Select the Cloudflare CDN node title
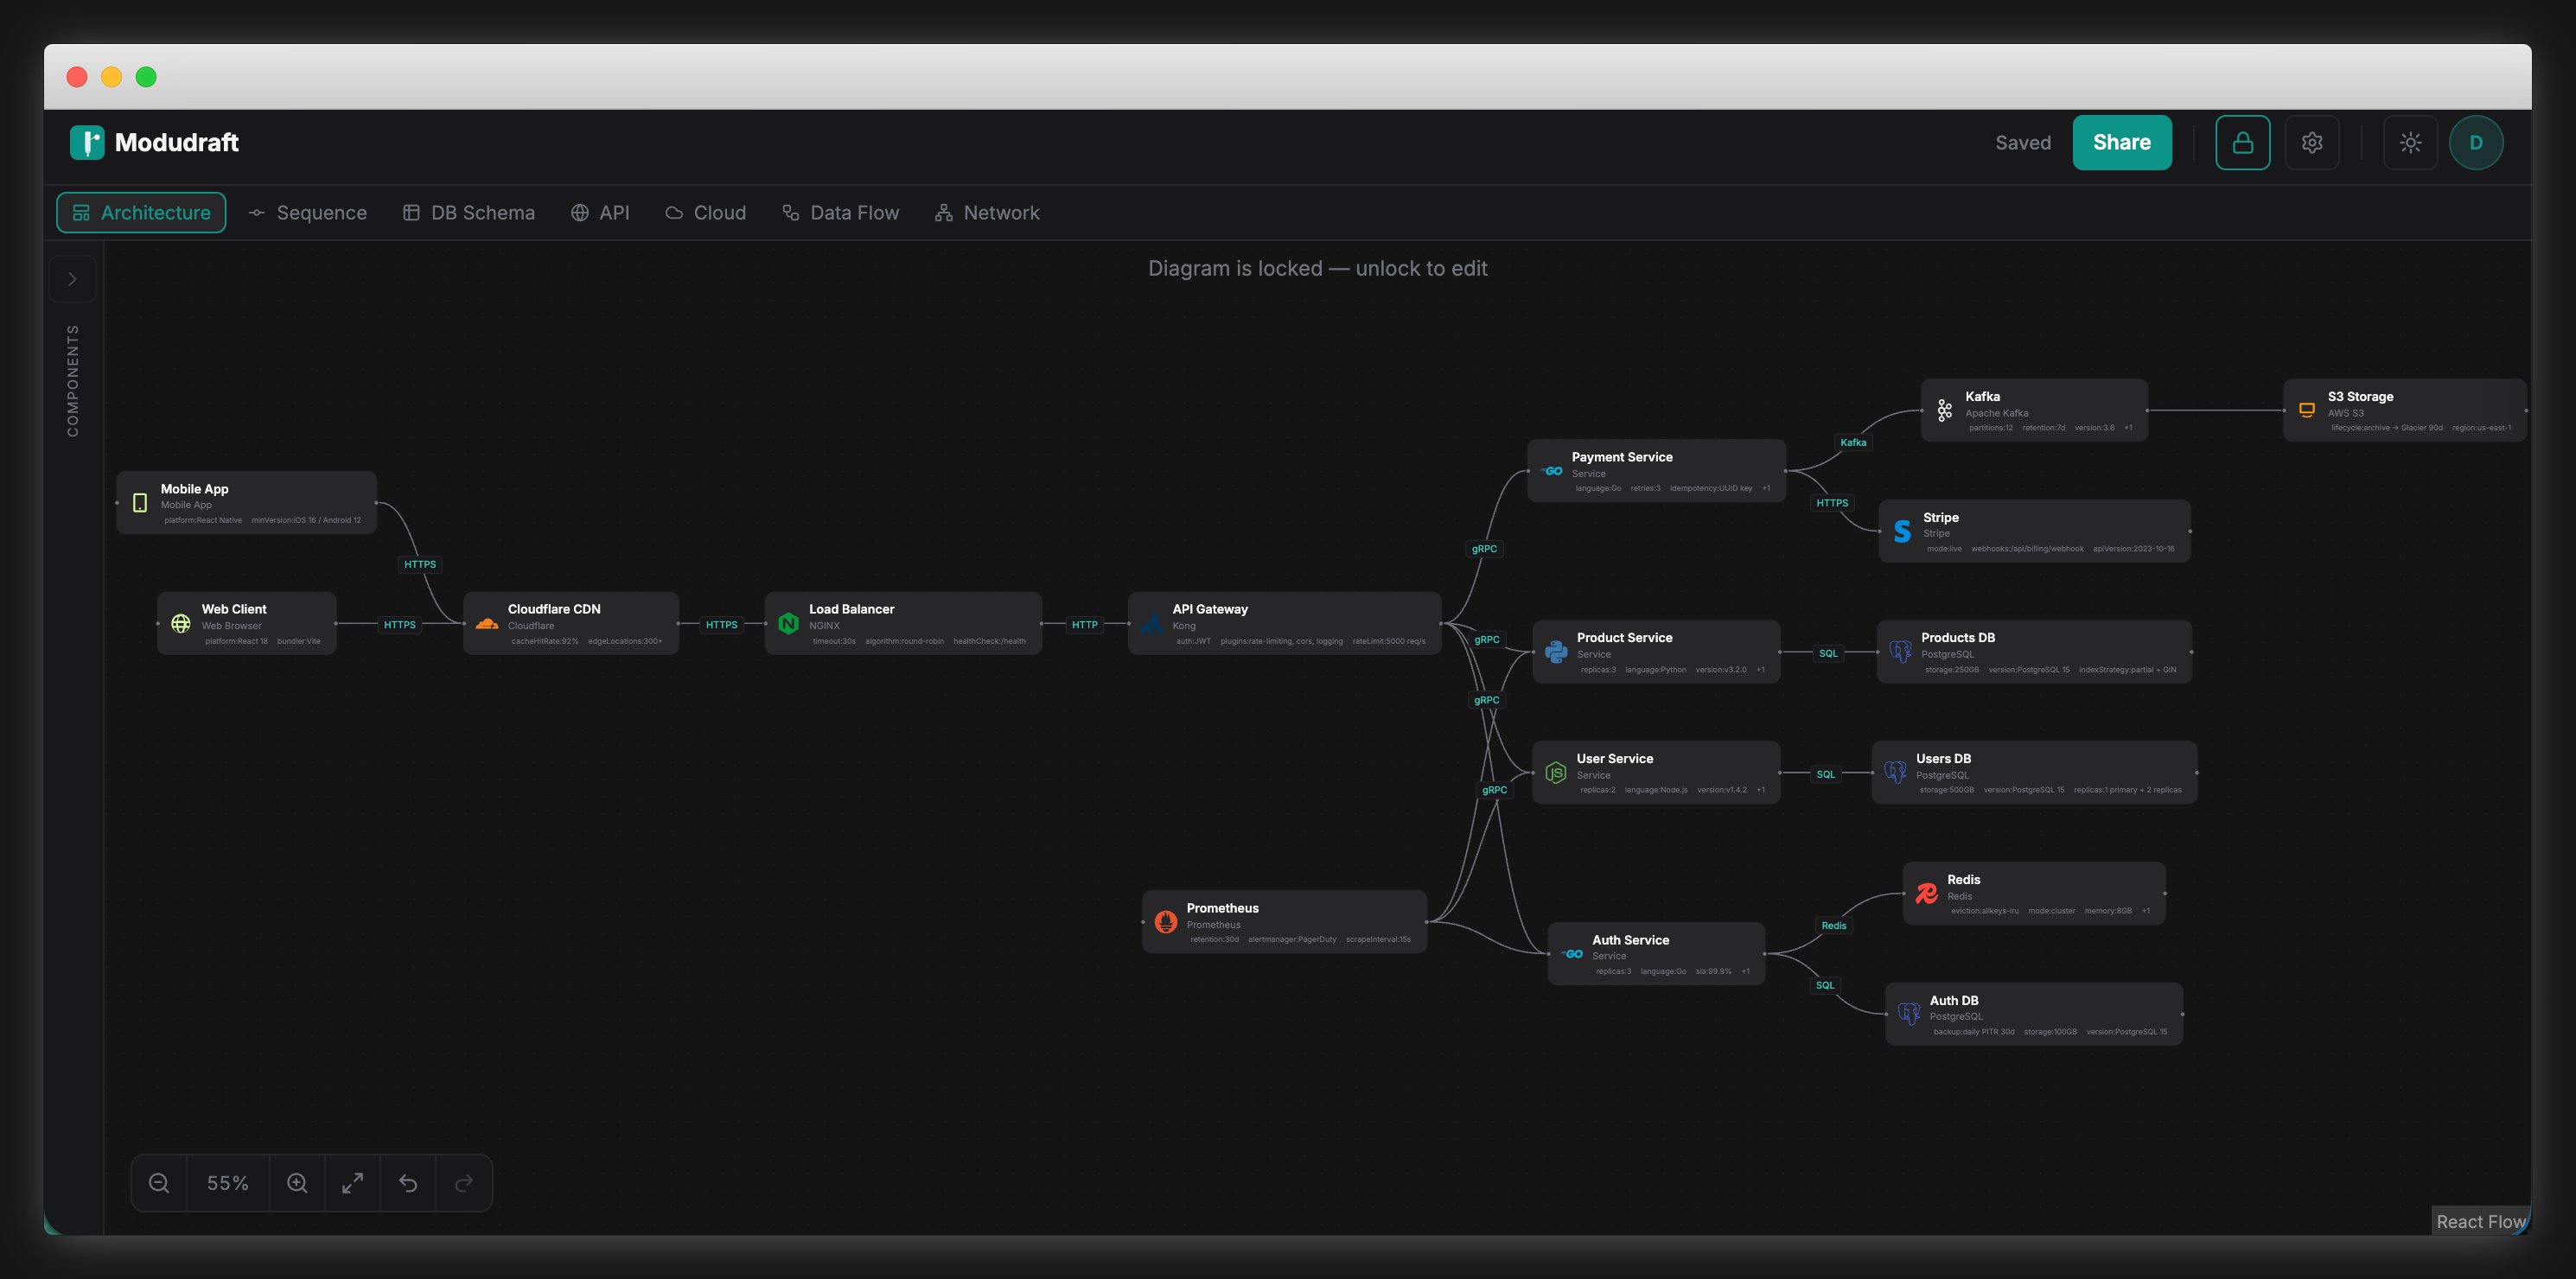 (x=554, y=609)
